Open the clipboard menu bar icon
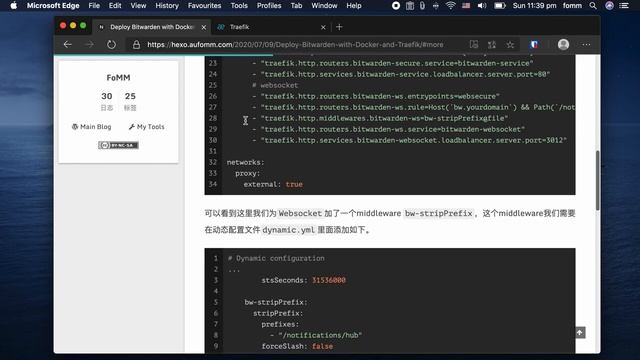Viewport: 640px width, 360px height. [410, 6]
